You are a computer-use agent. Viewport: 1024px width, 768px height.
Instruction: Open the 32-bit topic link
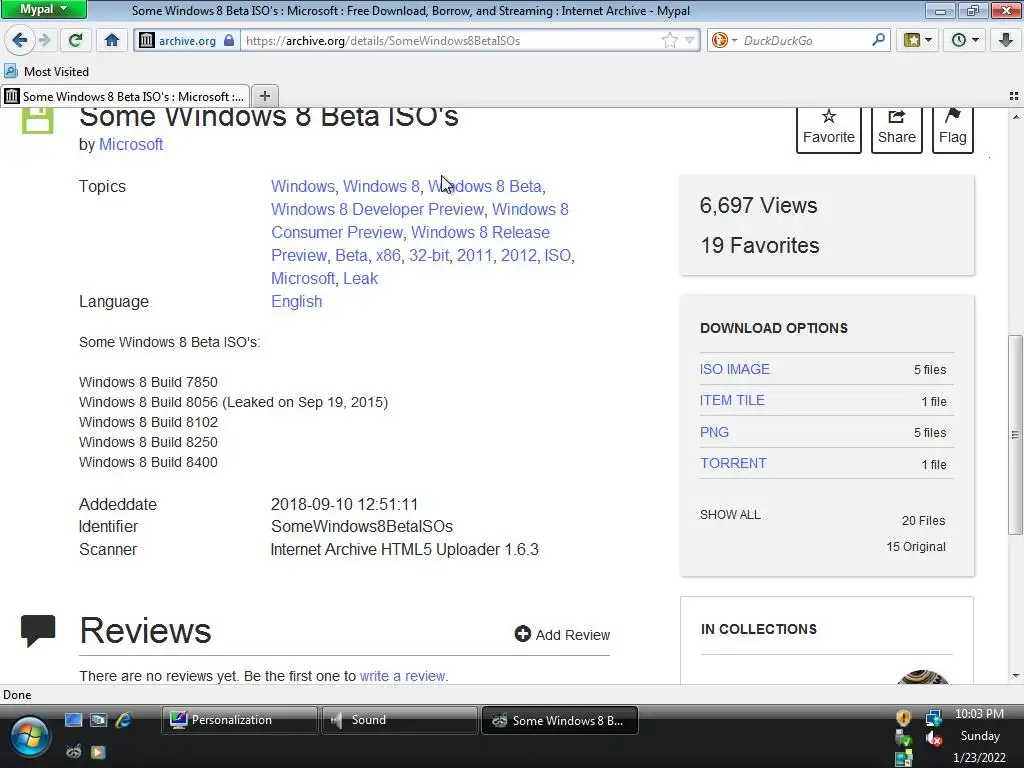[x=428, y=255]
